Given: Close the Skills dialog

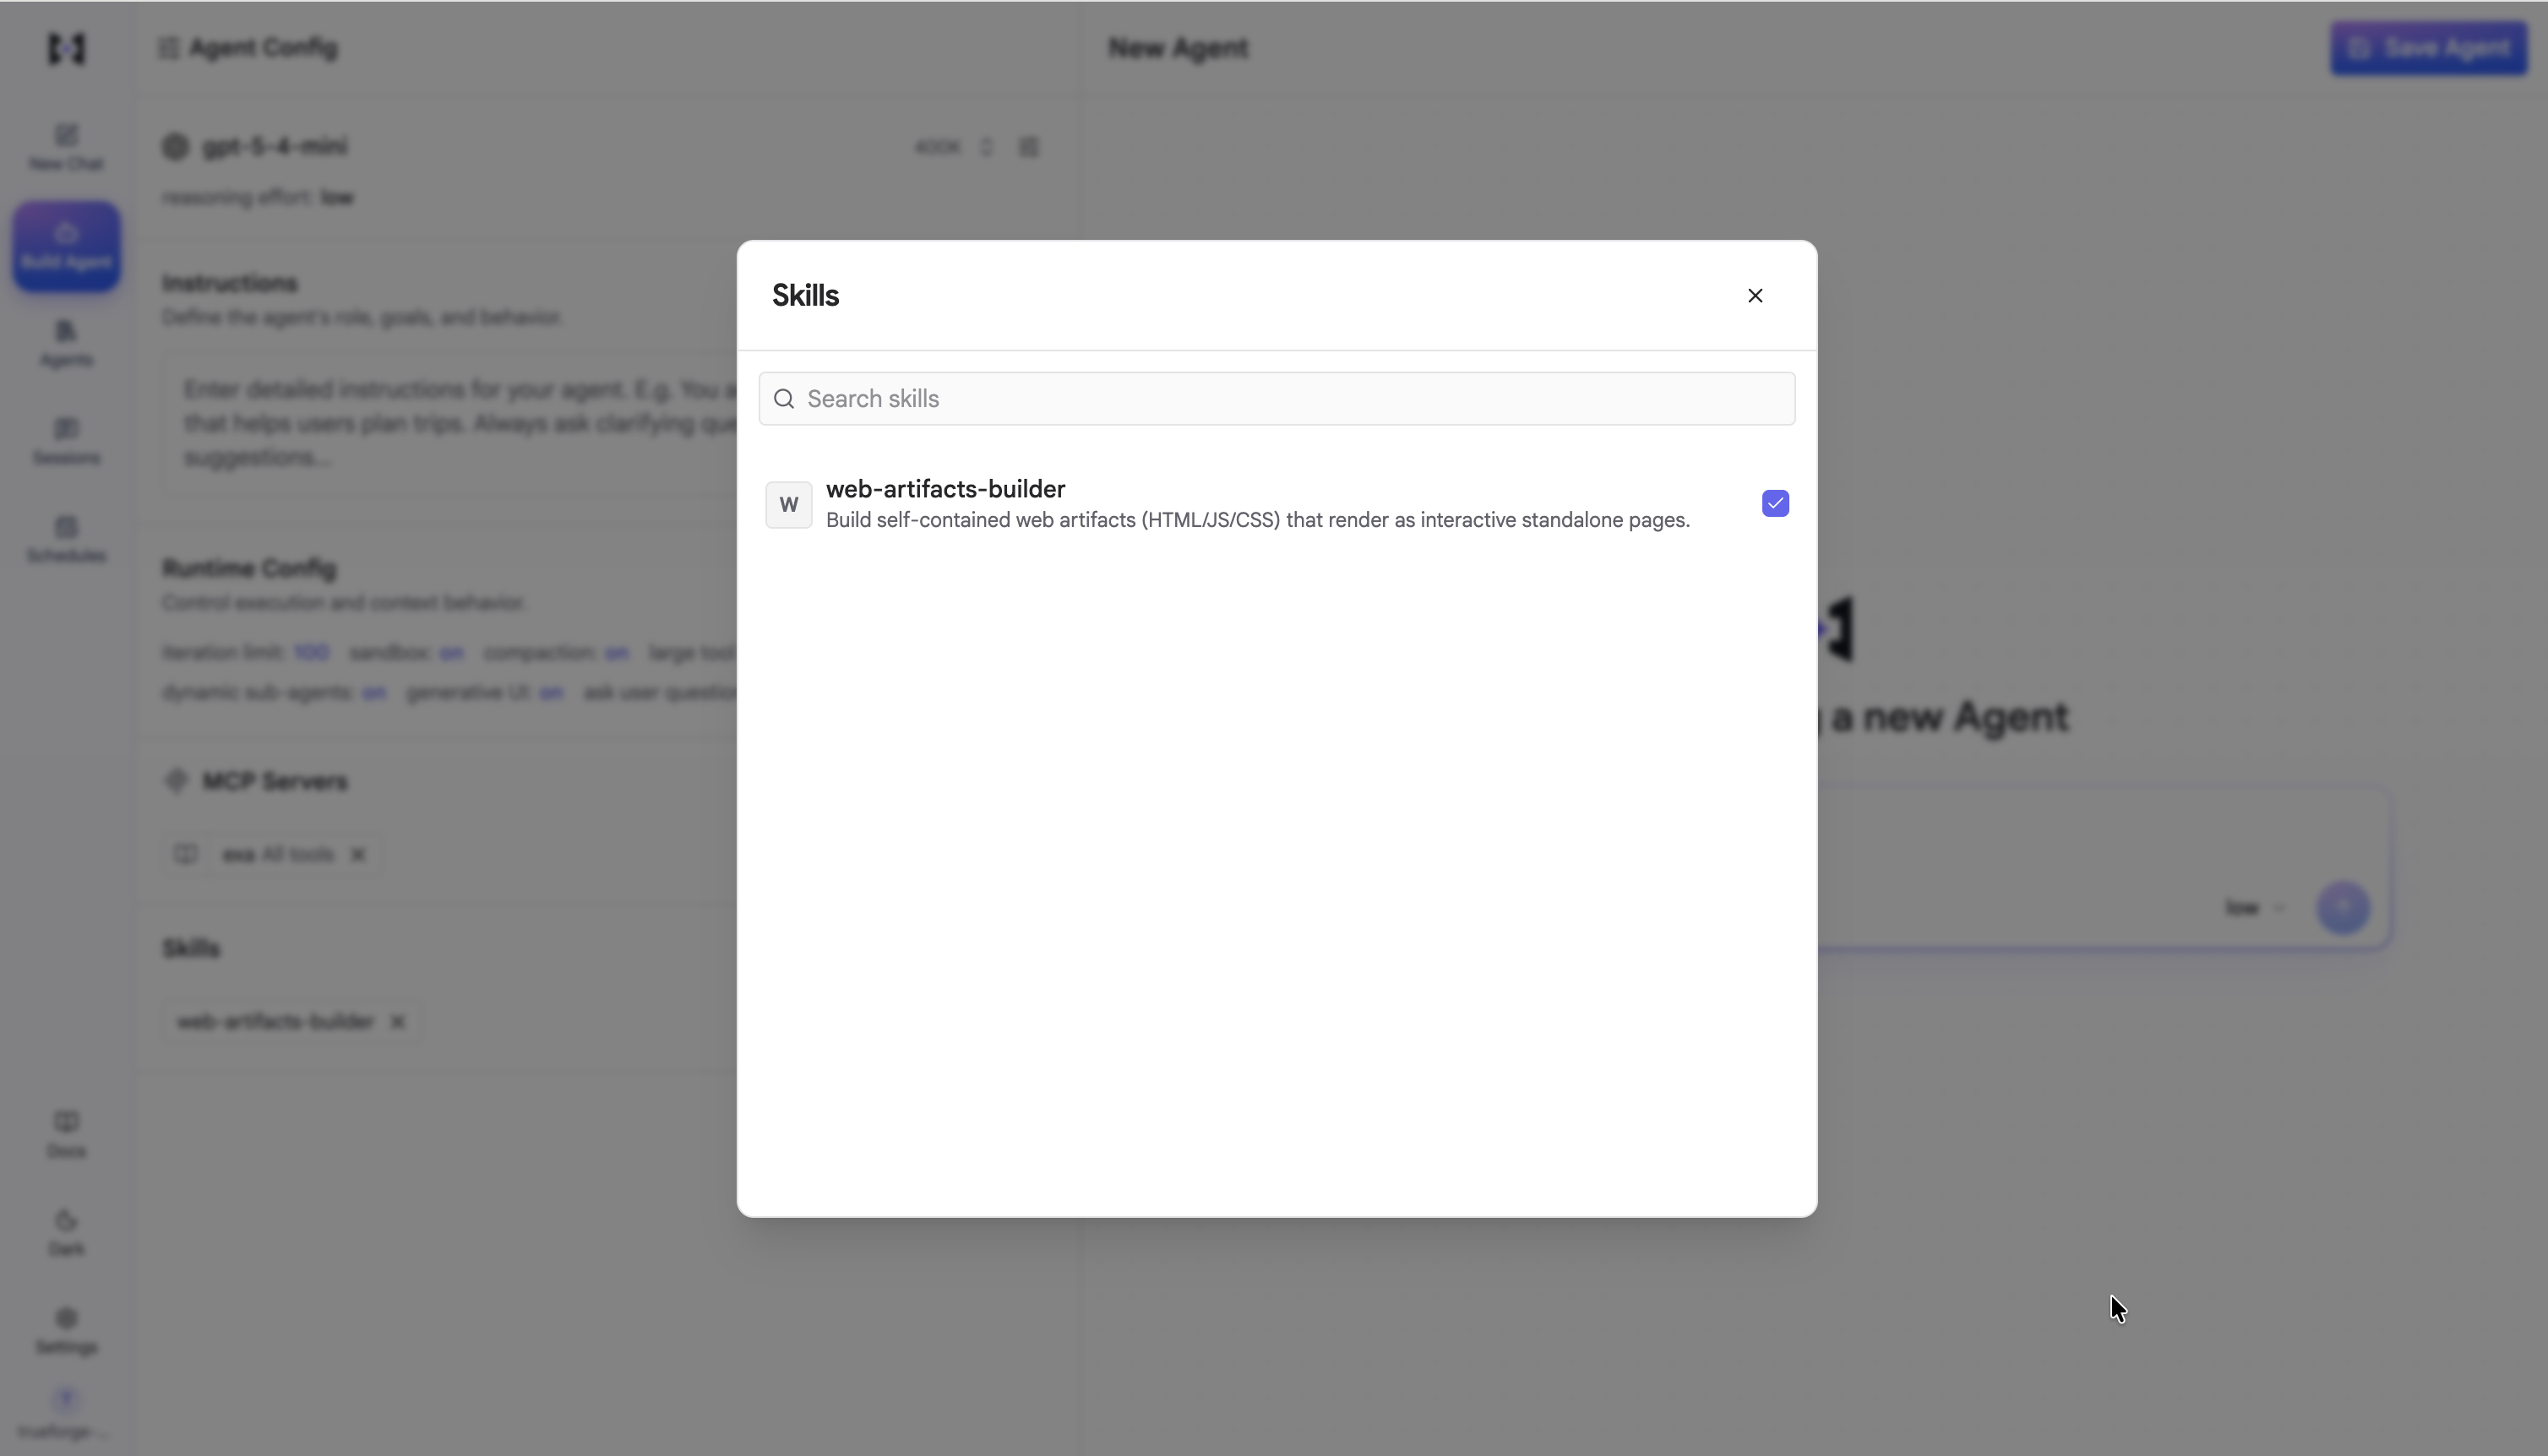Looking at the screenshot, I should click(1754, 295).
